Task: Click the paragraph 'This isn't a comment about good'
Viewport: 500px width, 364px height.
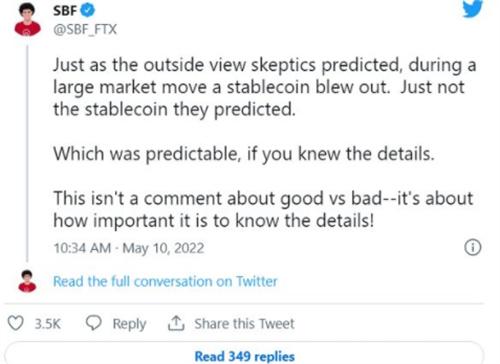Action: 263,209
